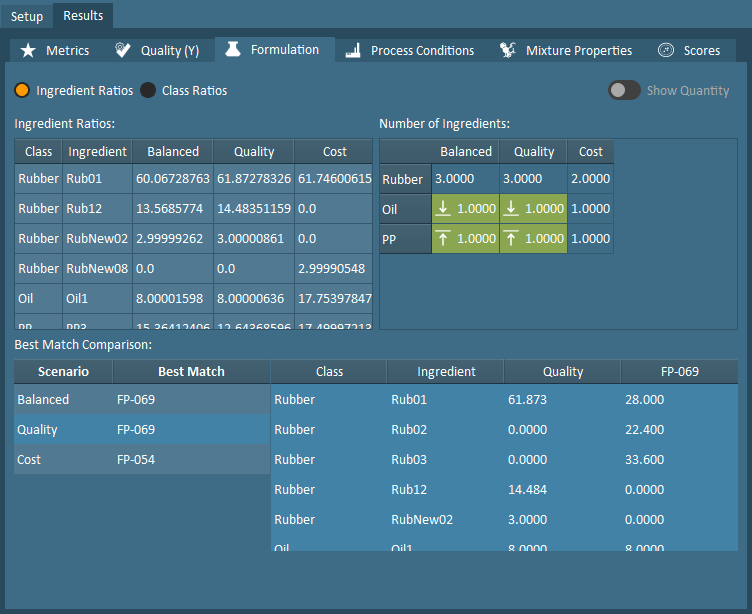Image resolution: width=752 pixels, height=614 pixels.
Task: Click the Rub01 Balanced value cell
Action: point(172,179)
